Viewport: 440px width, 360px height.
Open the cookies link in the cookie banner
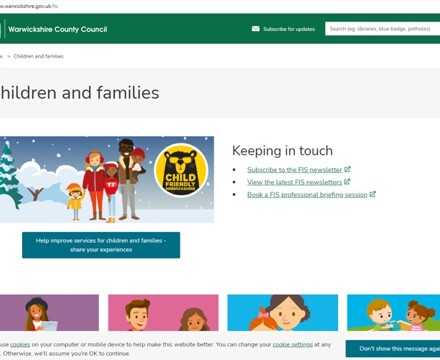20,345
